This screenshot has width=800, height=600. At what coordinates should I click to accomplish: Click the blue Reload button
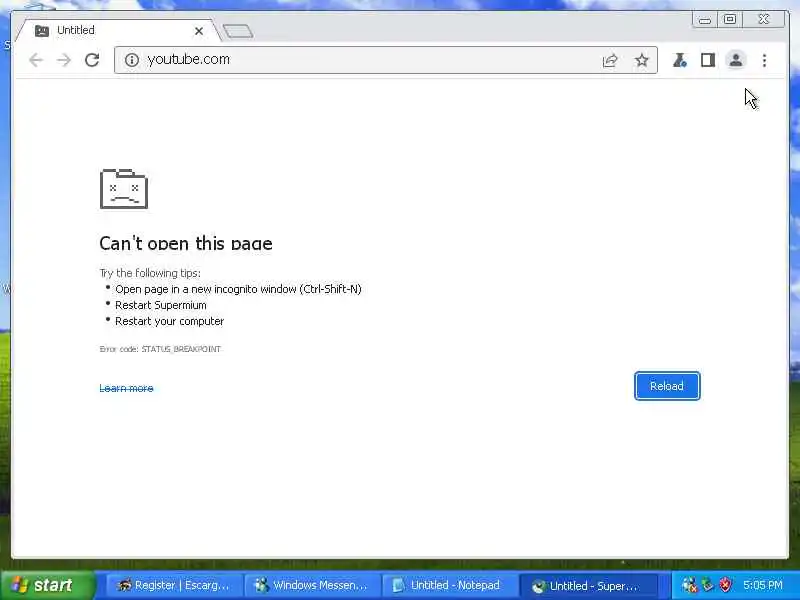point(667,386)
